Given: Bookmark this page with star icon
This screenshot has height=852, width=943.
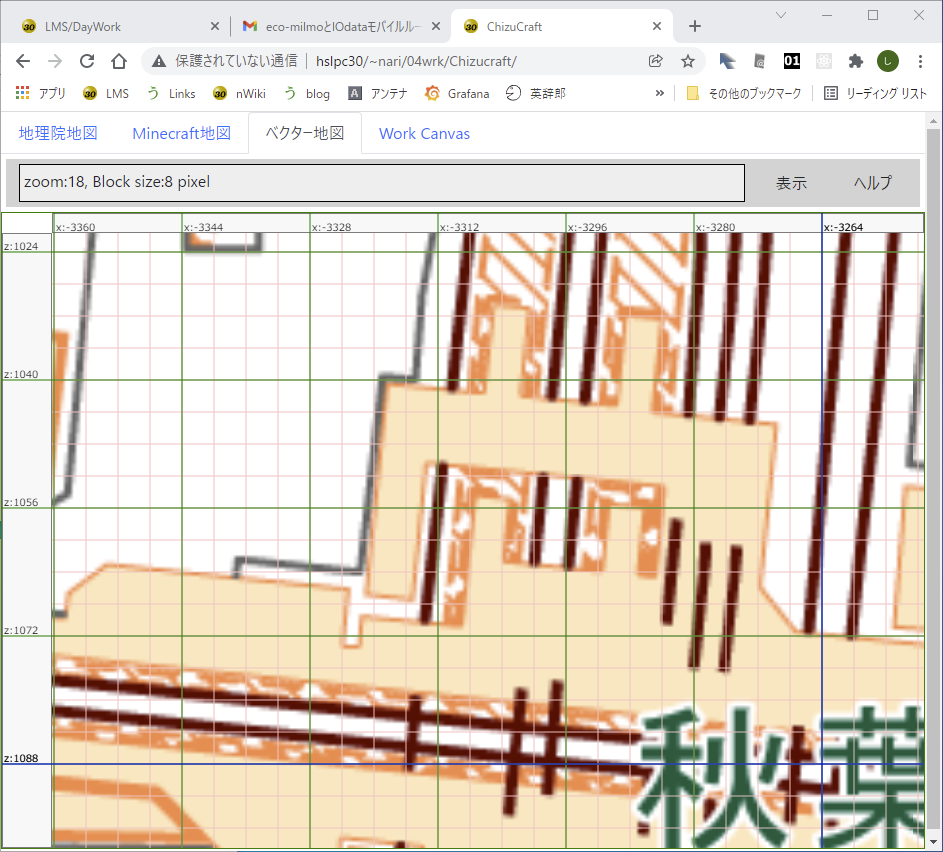Looking at the screenshot, I should (x=688, y=61).
